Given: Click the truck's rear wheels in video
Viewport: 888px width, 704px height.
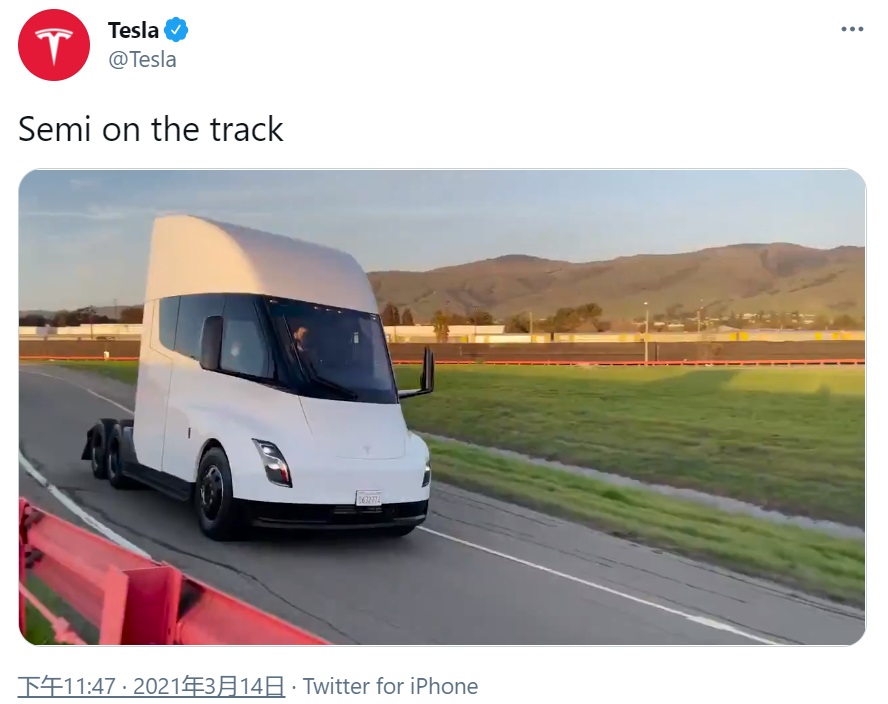Looking at the screenshot, I should [109, 453].
